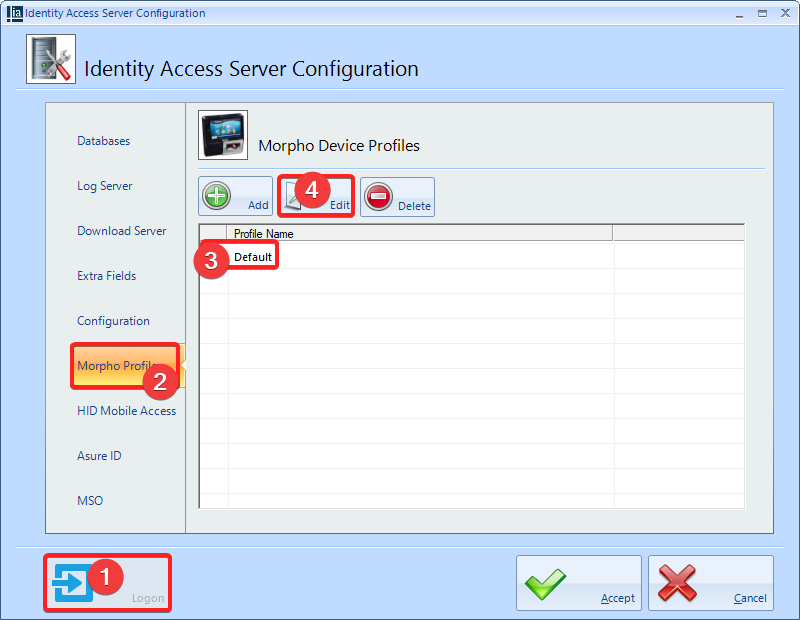
Task: Open the MSO section
Action: click(90, 501)
